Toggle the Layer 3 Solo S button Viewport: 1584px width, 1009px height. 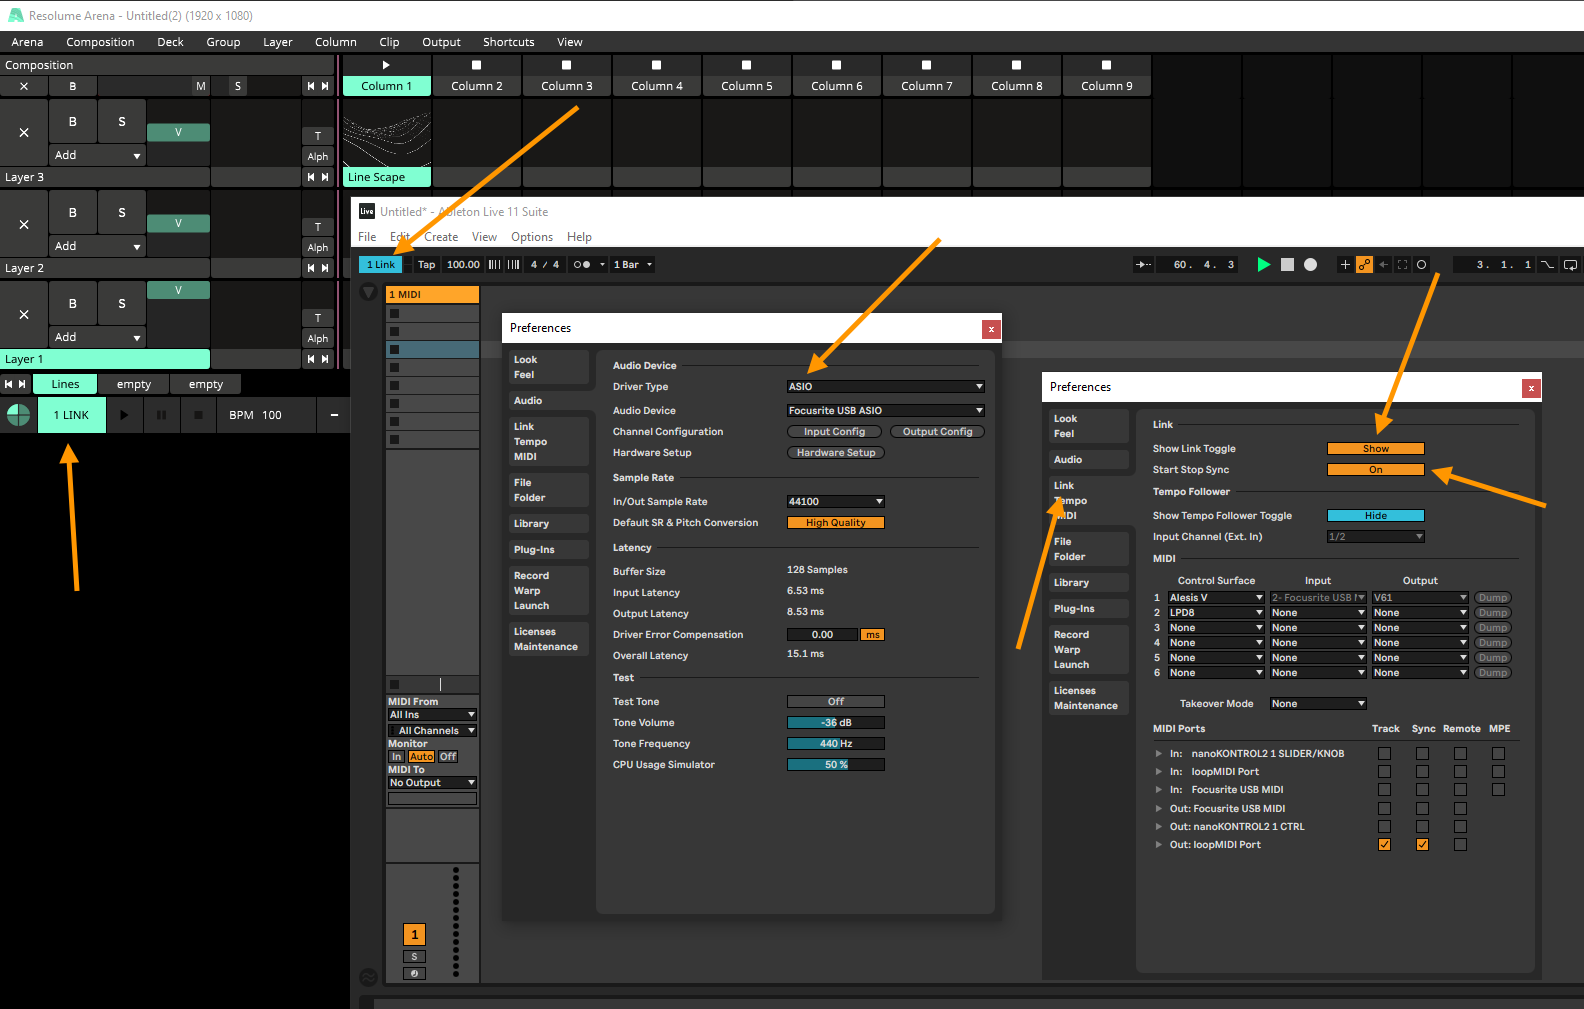point(122,122)
